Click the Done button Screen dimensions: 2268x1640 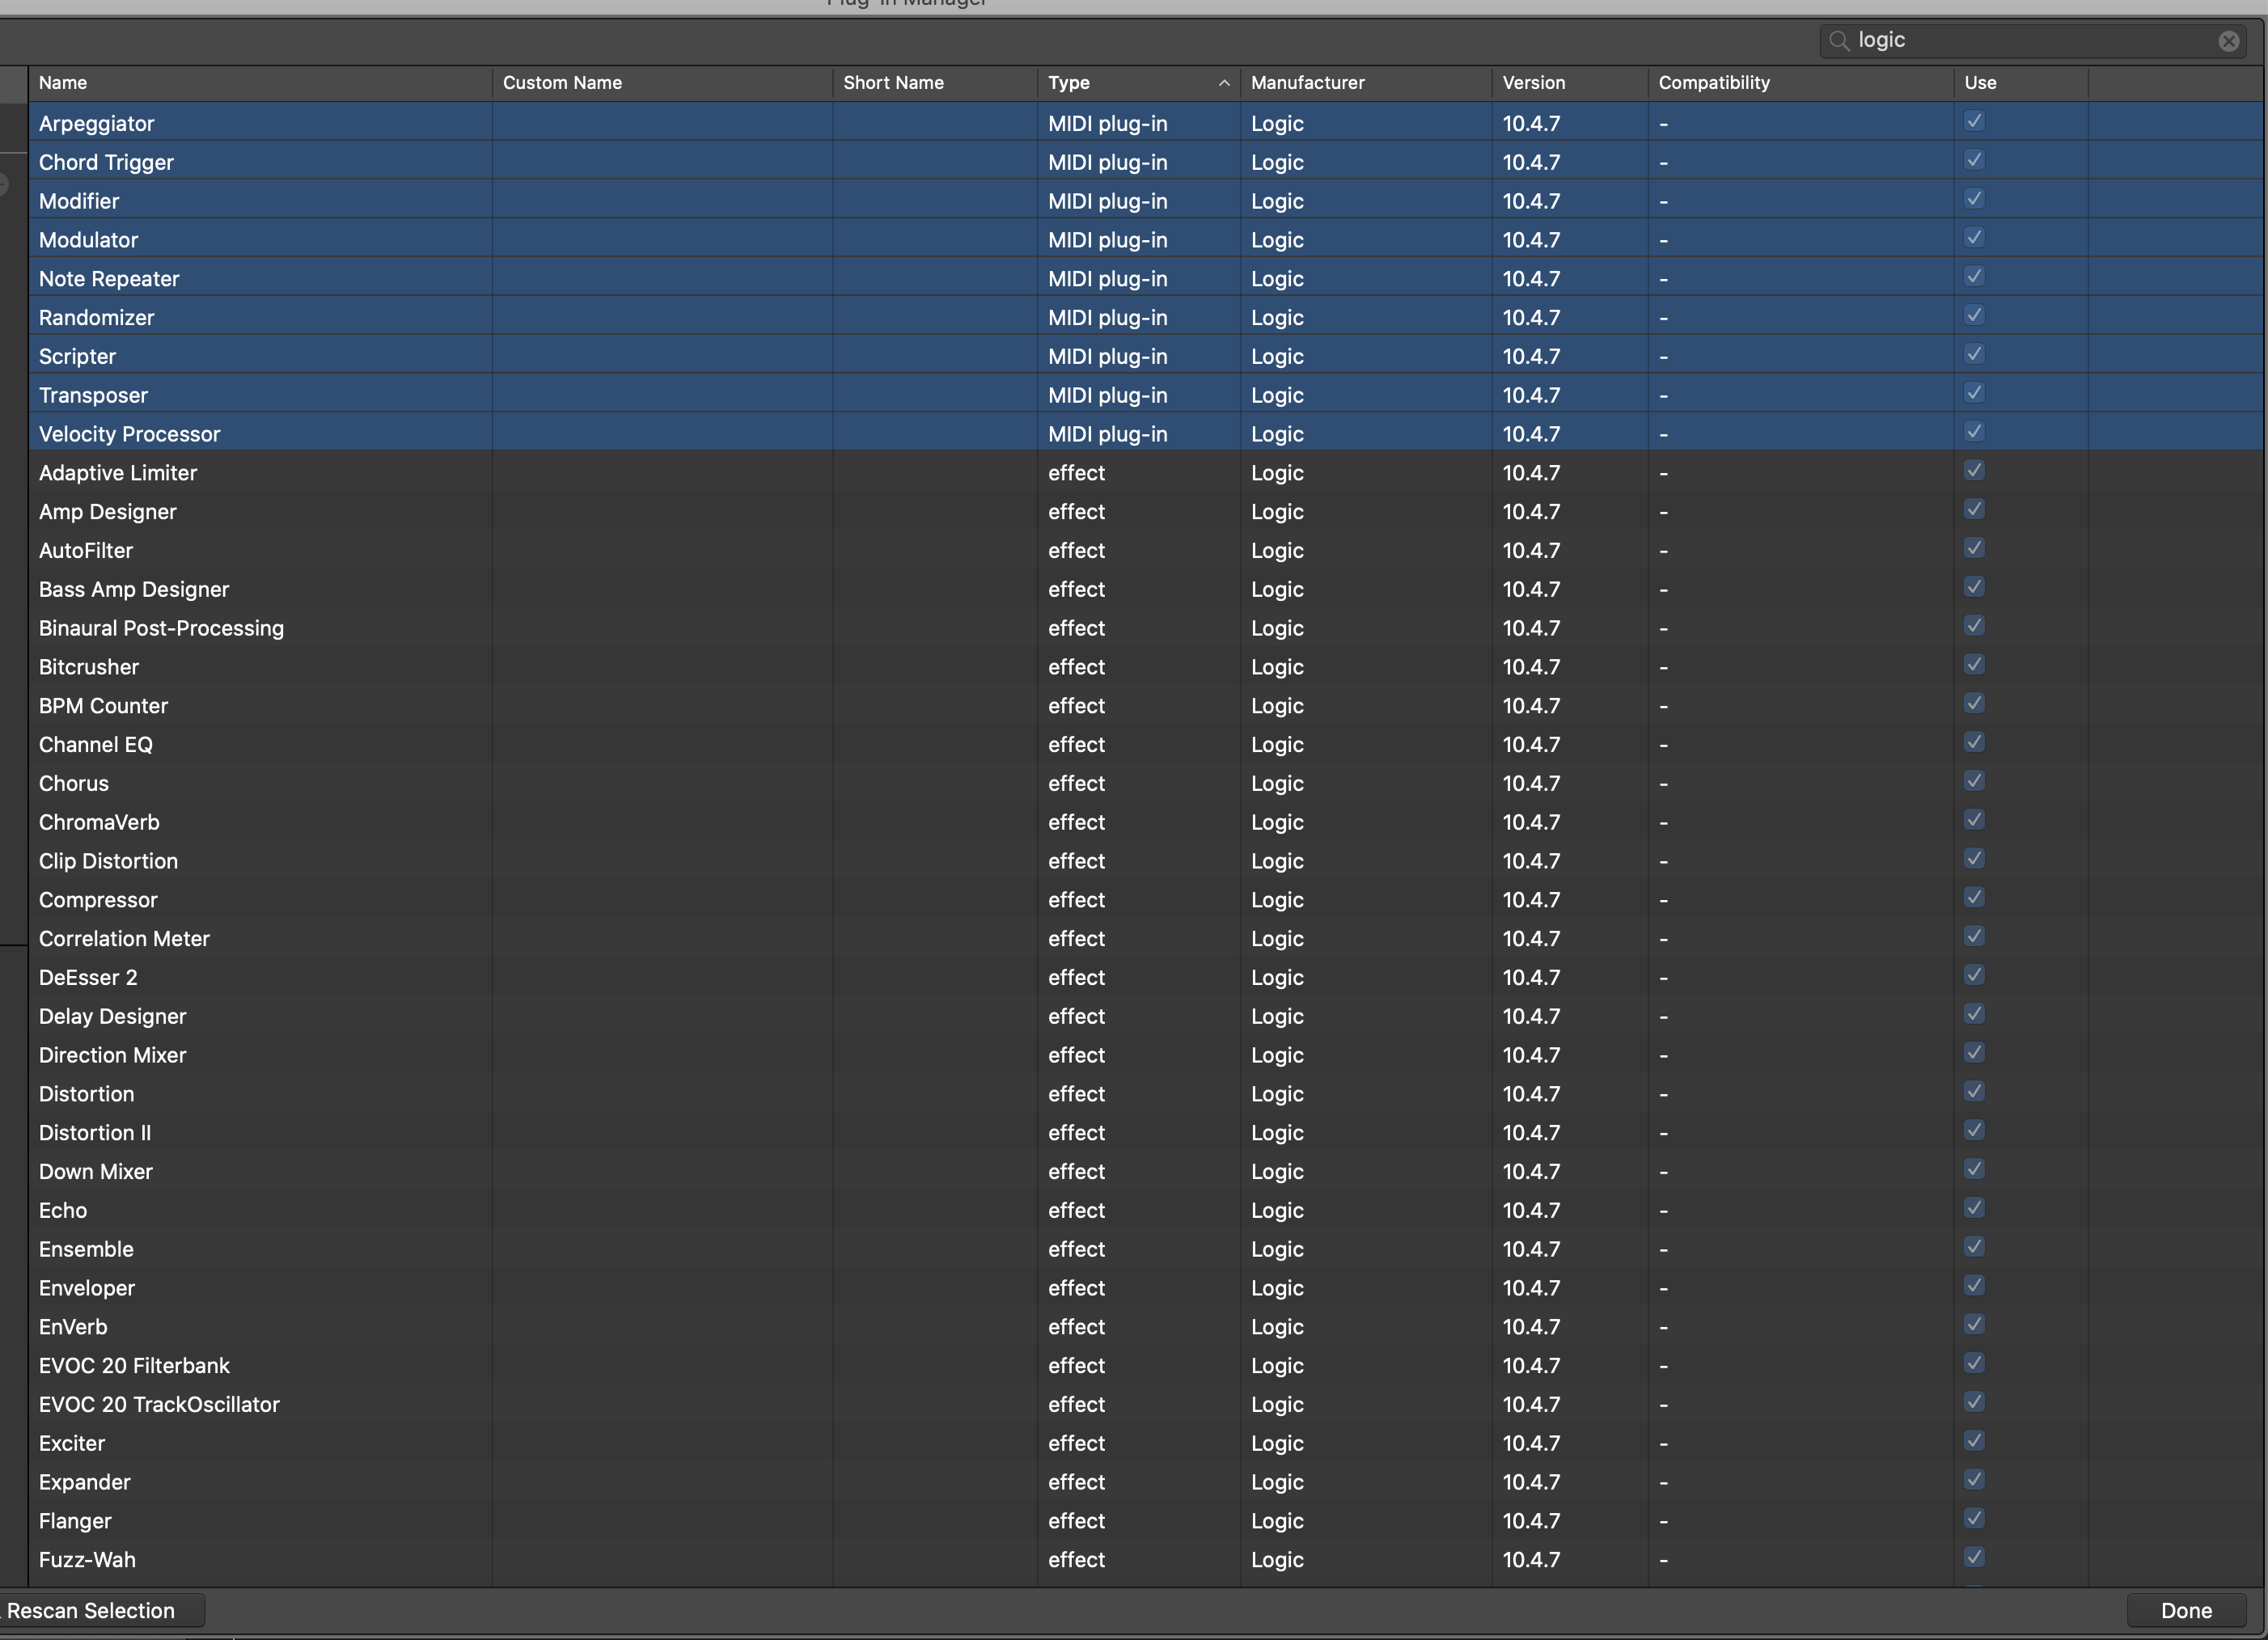click(x=2186, y=1611)
